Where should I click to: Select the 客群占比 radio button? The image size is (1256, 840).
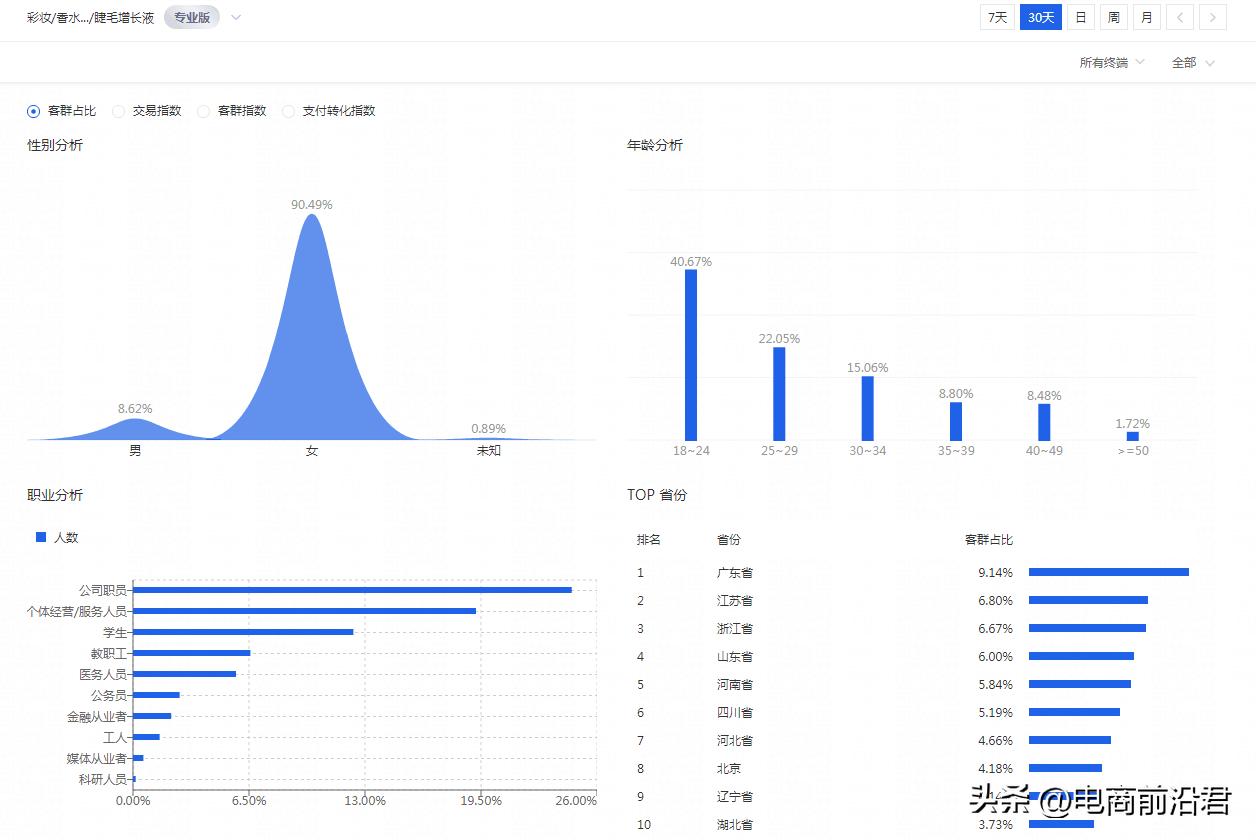pyautogui.click(x=34, y=111)
